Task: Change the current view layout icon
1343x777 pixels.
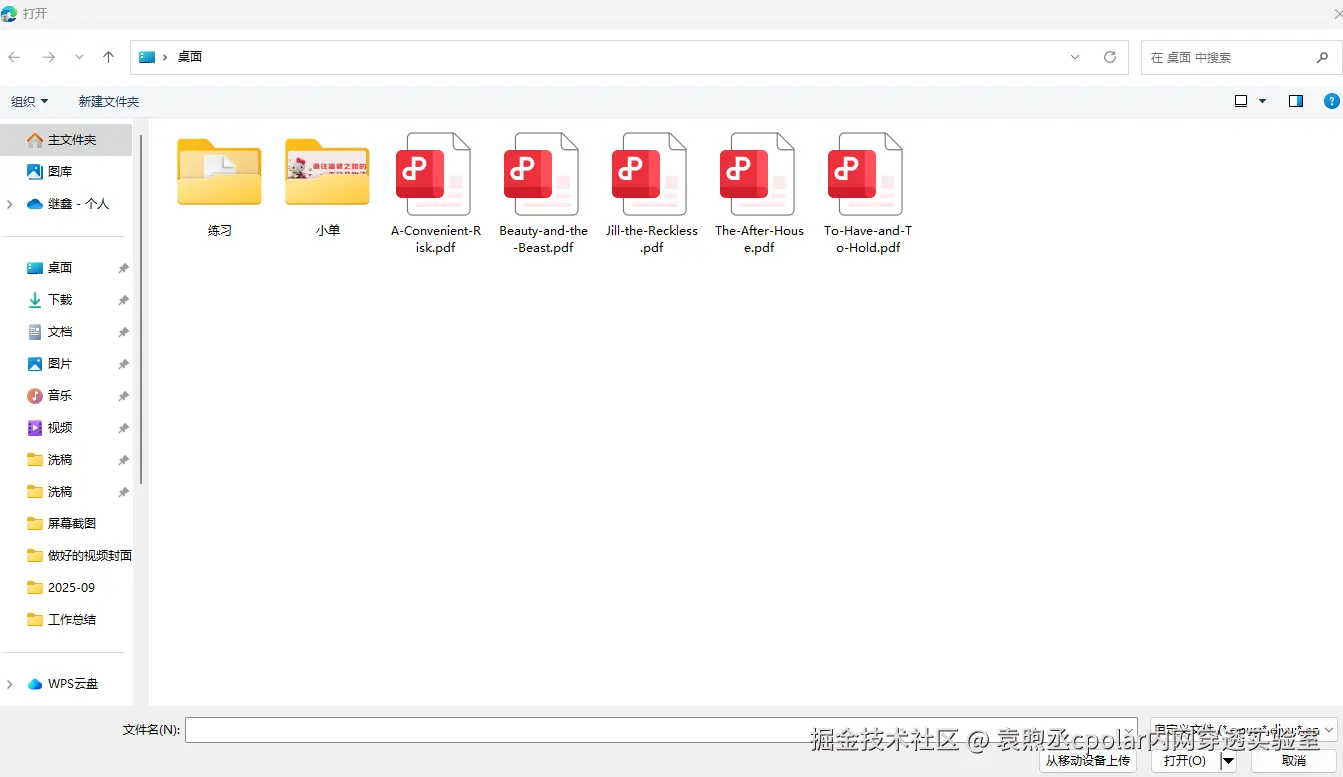Action: click(x=1240, y=100)
